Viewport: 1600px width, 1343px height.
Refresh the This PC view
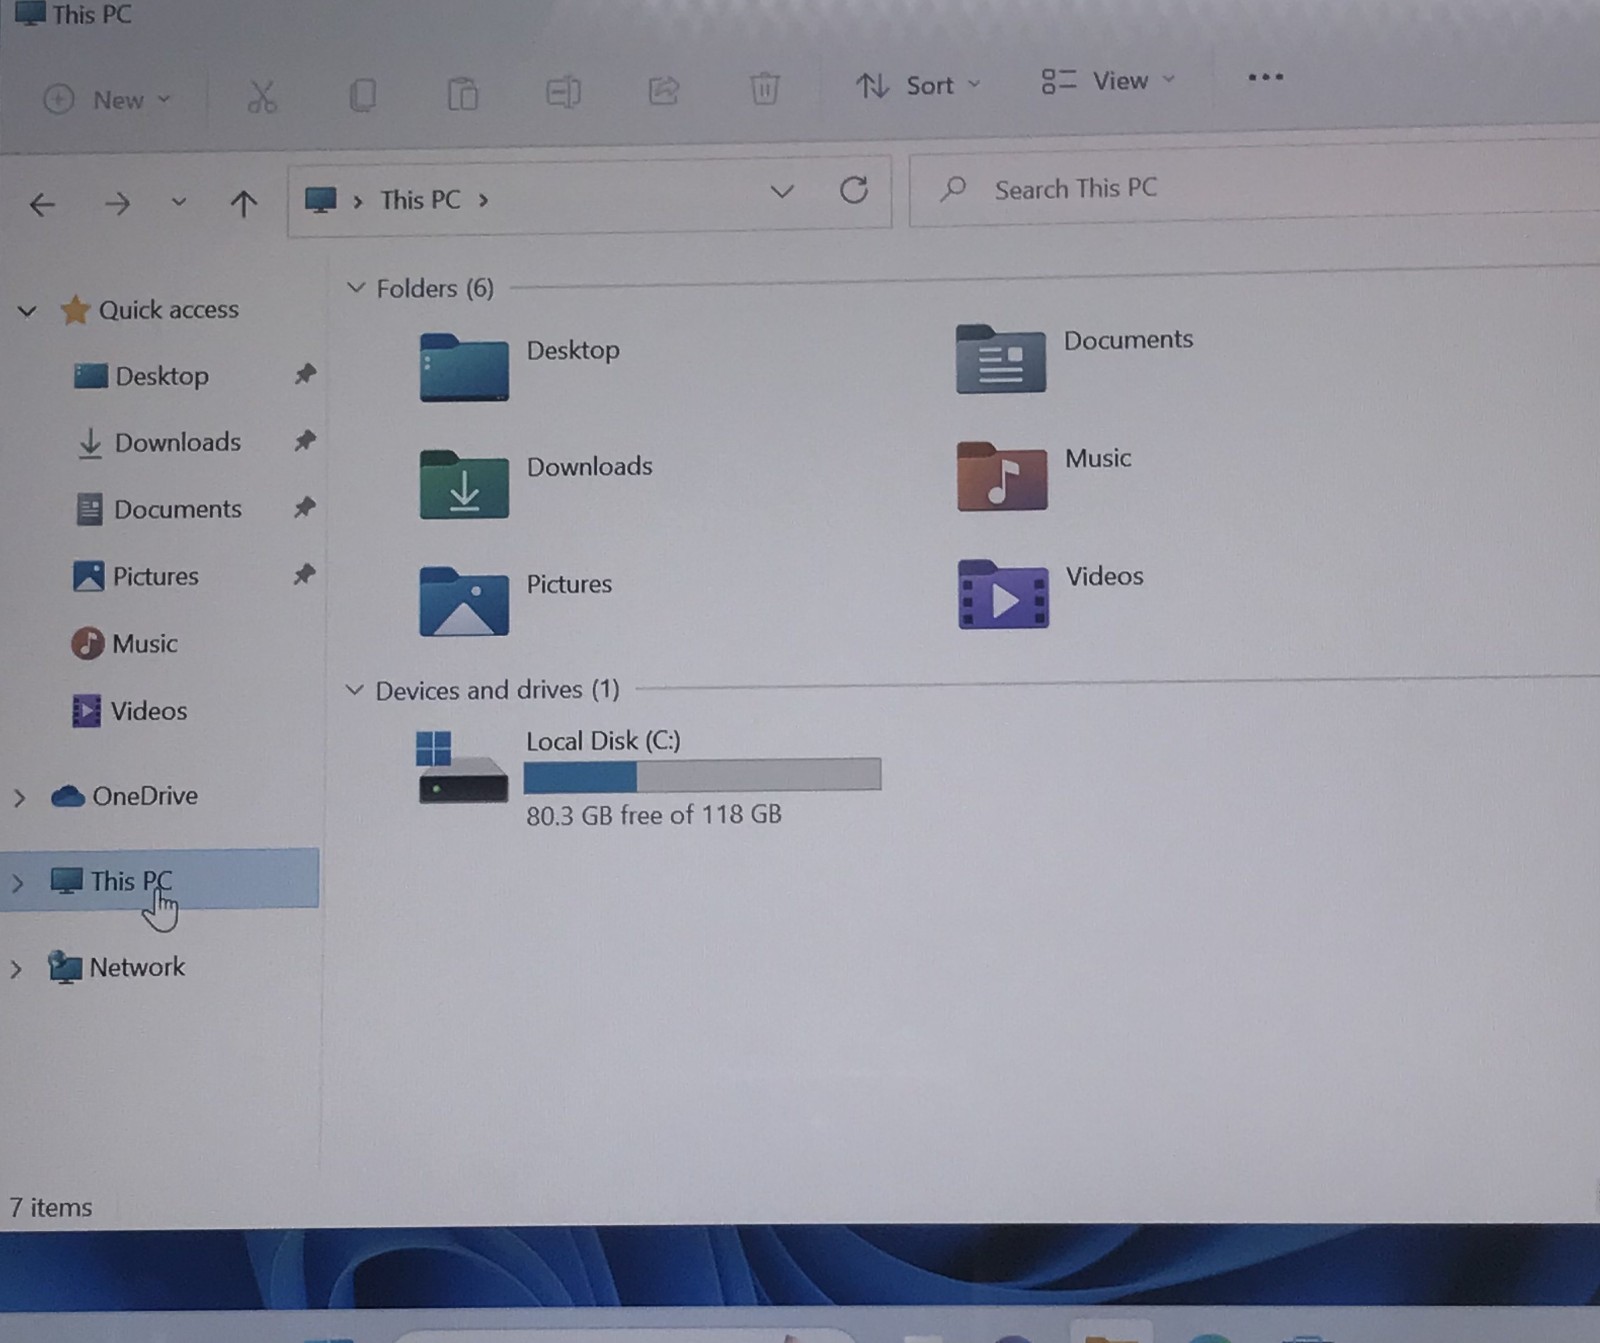point(853,190)
